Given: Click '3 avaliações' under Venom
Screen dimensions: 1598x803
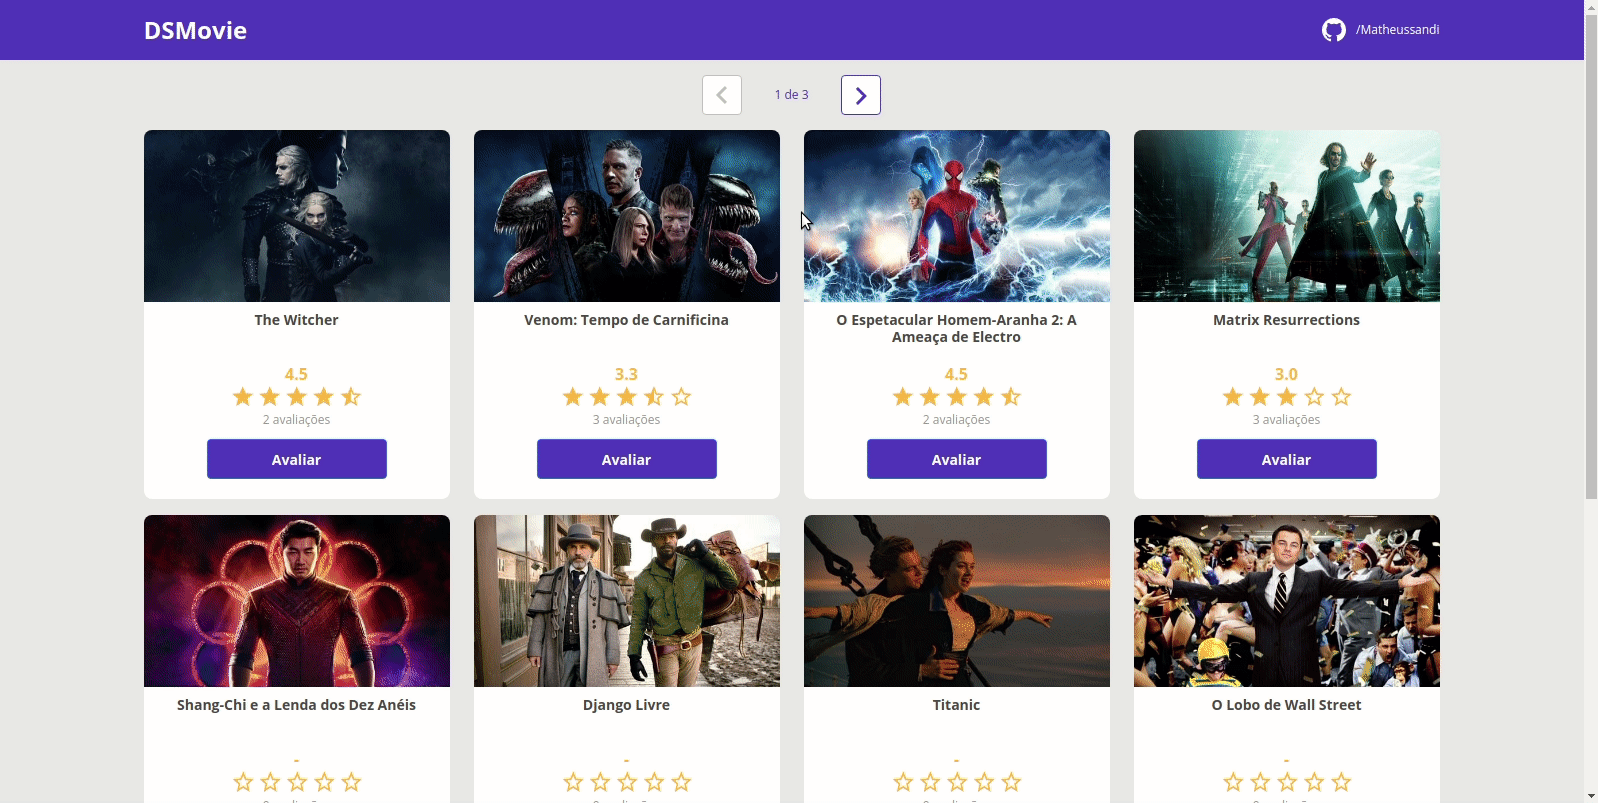Looking at the screenshot, I should tap(627, 420).
